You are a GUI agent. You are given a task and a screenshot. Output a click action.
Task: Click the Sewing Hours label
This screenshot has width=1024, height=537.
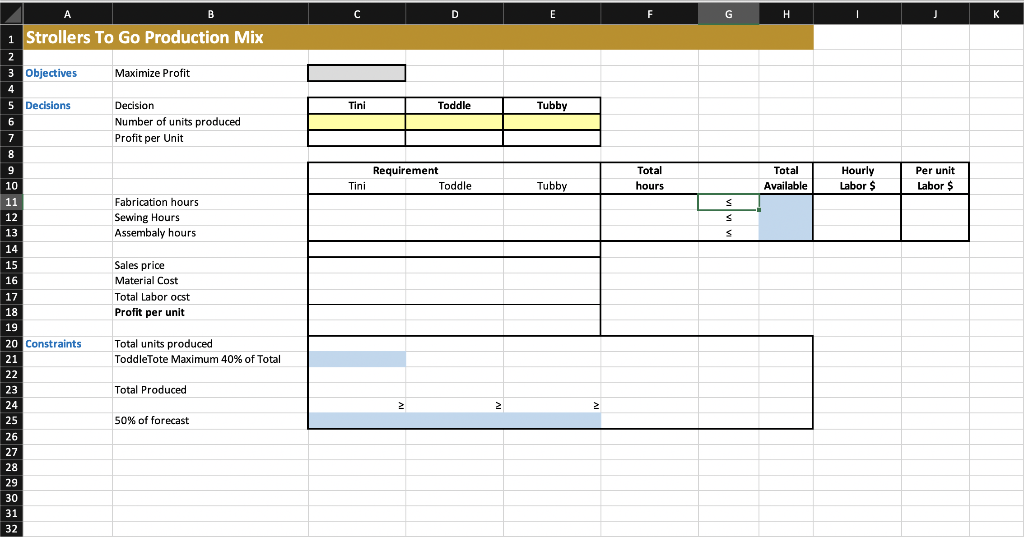click(x=147, y=218)
